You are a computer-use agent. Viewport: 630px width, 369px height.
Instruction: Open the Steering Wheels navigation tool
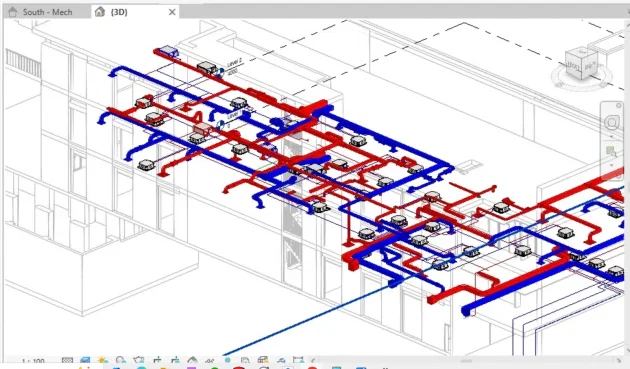click(612, 122)
